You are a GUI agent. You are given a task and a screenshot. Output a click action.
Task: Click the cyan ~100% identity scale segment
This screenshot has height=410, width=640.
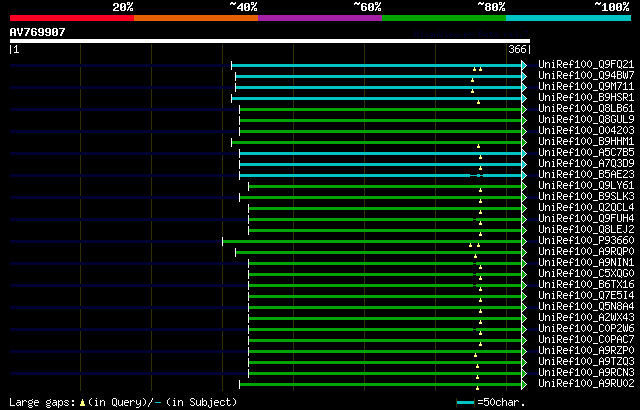569,18
